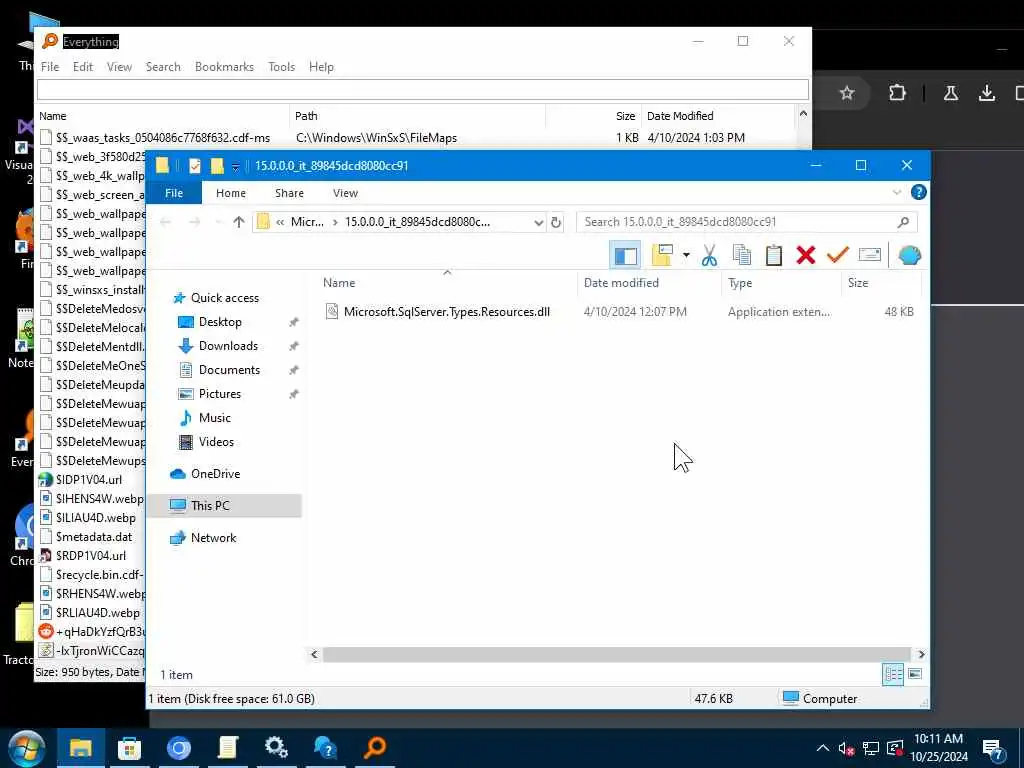Select $metadata.dat in Everything list
1024x768 pixels.
(93, 537)
